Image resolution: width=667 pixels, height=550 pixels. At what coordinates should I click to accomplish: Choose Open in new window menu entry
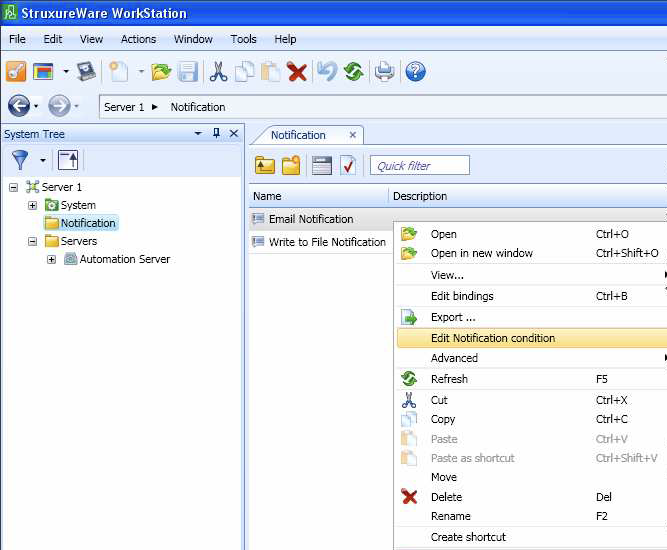point(532,253)
